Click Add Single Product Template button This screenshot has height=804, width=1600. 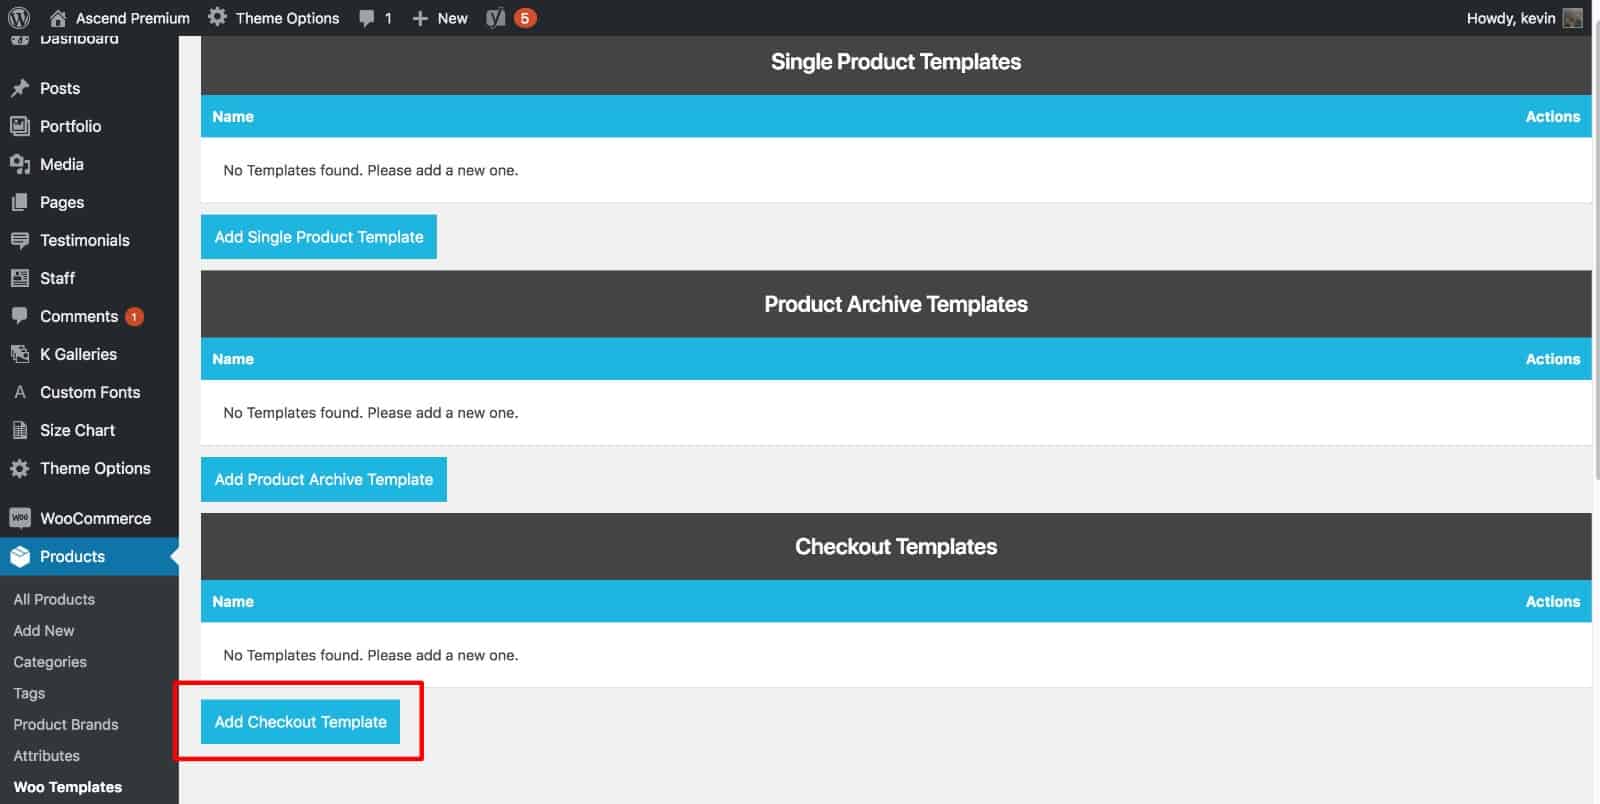click(x=319, y=237)
